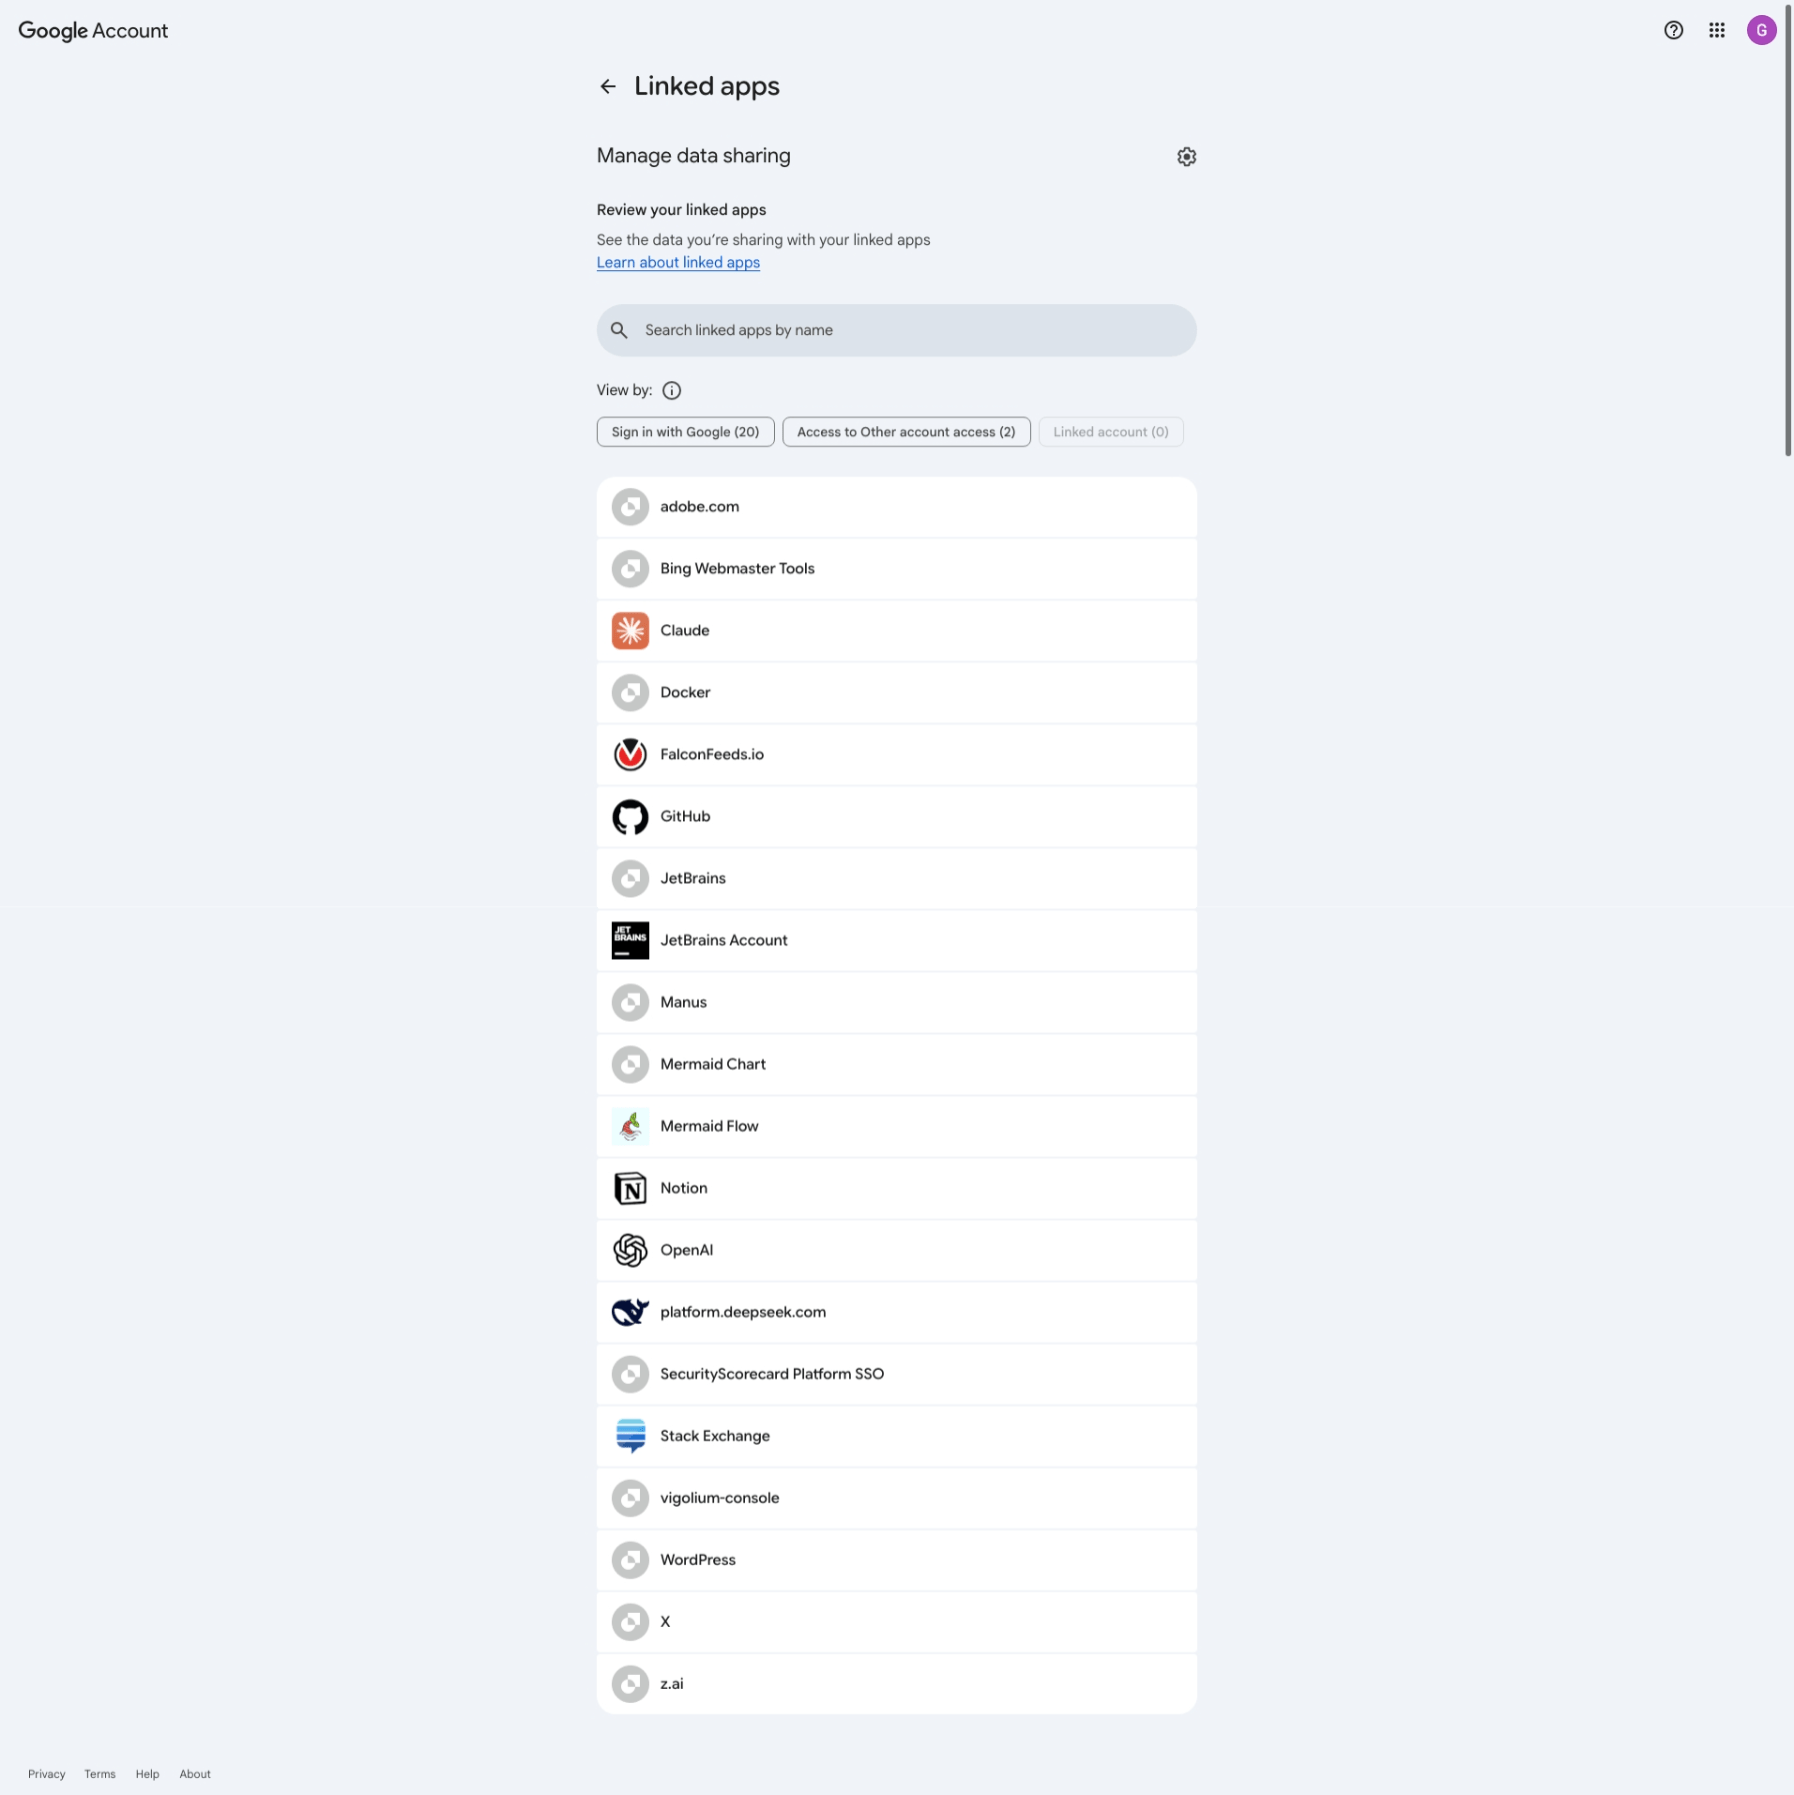Click the Search linked apps by name field
The image size is (1794, 1795).
896,331
